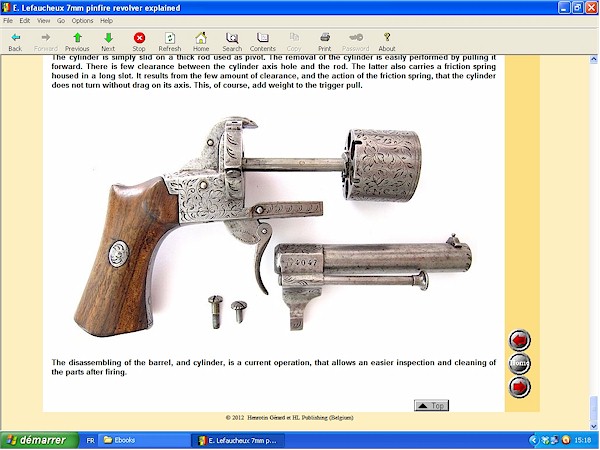Screen dimensions: 600x450
Task: Jump to page top with Top button
Action: pyautogui.click(x=431, y=406)
